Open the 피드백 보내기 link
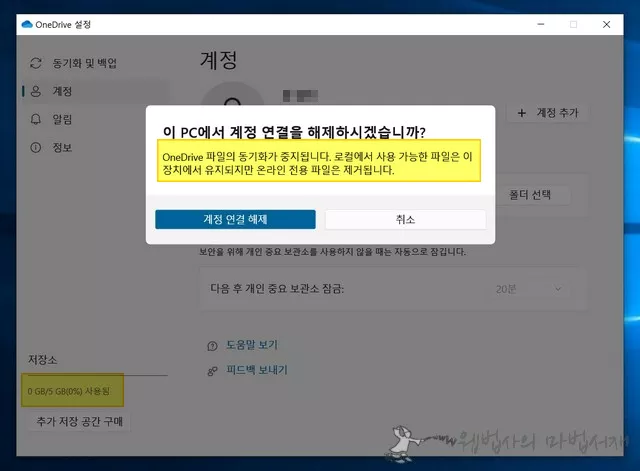The height and width of the screenshot is (471, 640). click(x=257, y=370)
